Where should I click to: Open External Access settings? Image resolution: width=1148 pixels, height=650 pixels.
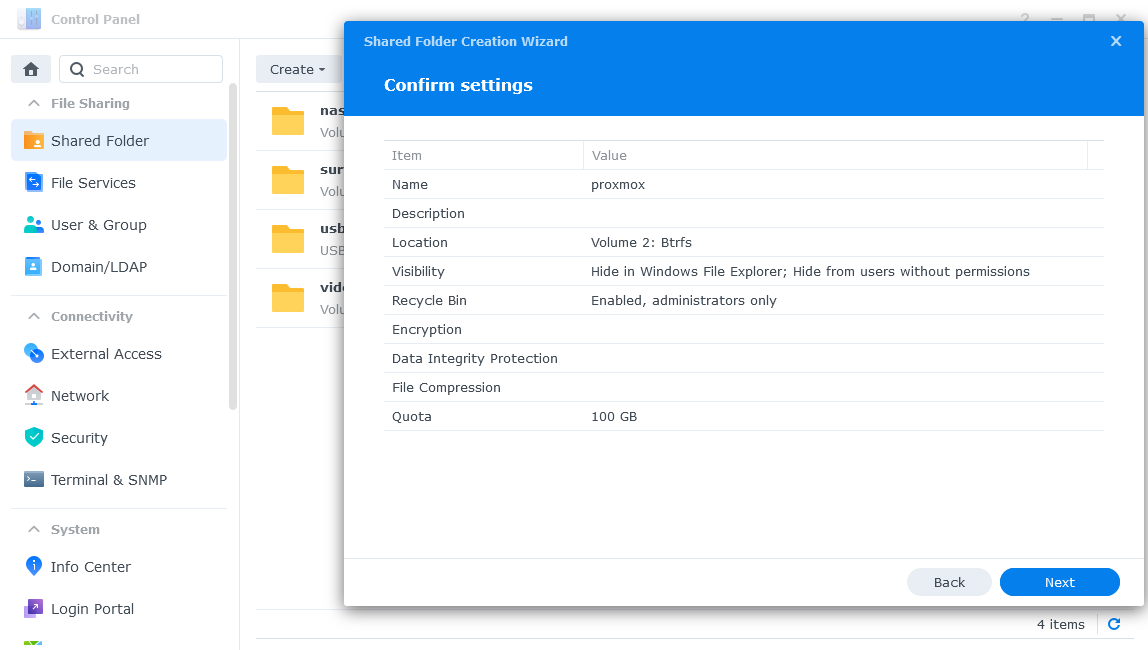click(x=106, y=354)
